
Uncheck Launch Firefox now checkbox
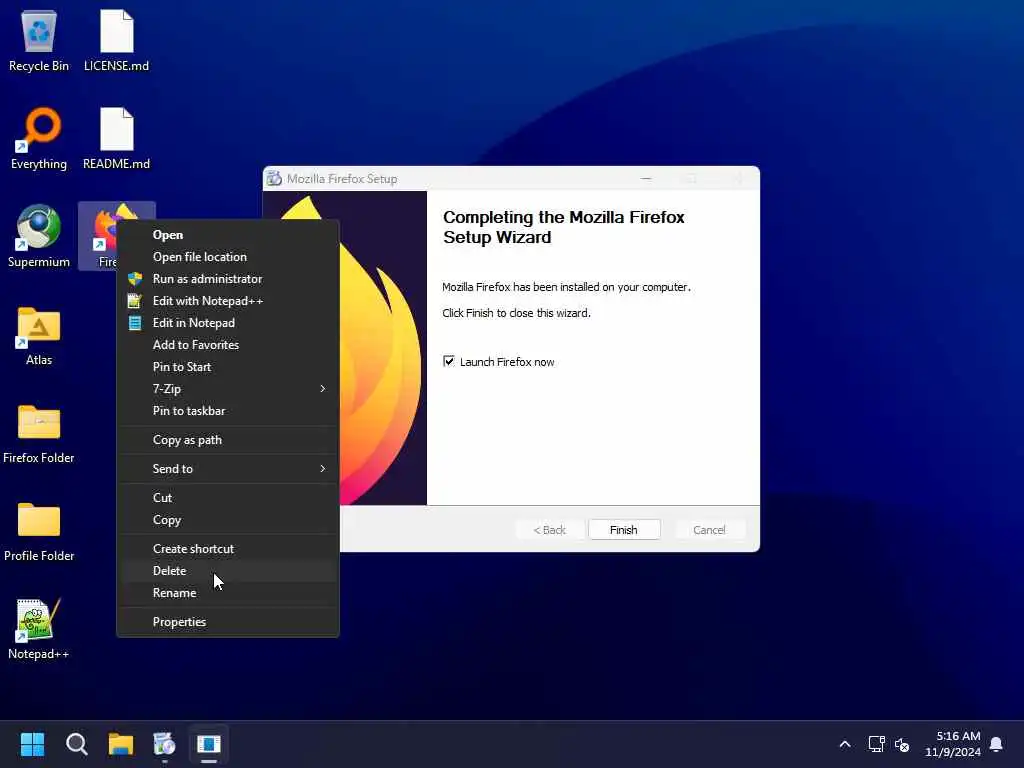tap(449, 361)
